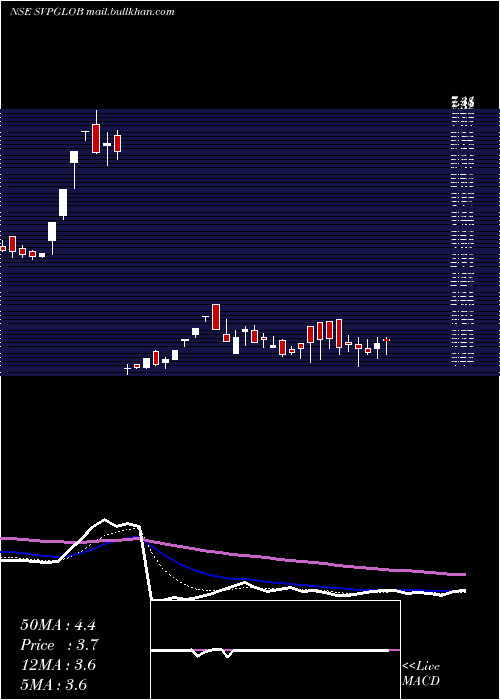Click the NSE SVPGLOB mail.bullkhan.com title text

[92, 12]
